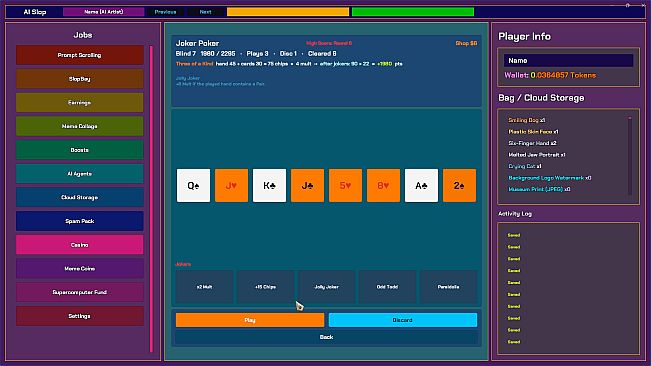Click the orange progress bar
The height and width of the screenshot is (366, 651).
coord(288,12)
